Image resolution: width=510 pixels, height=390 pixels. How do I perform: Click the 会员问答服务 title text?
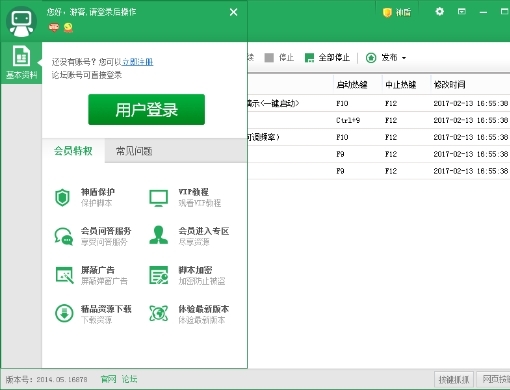106,231
